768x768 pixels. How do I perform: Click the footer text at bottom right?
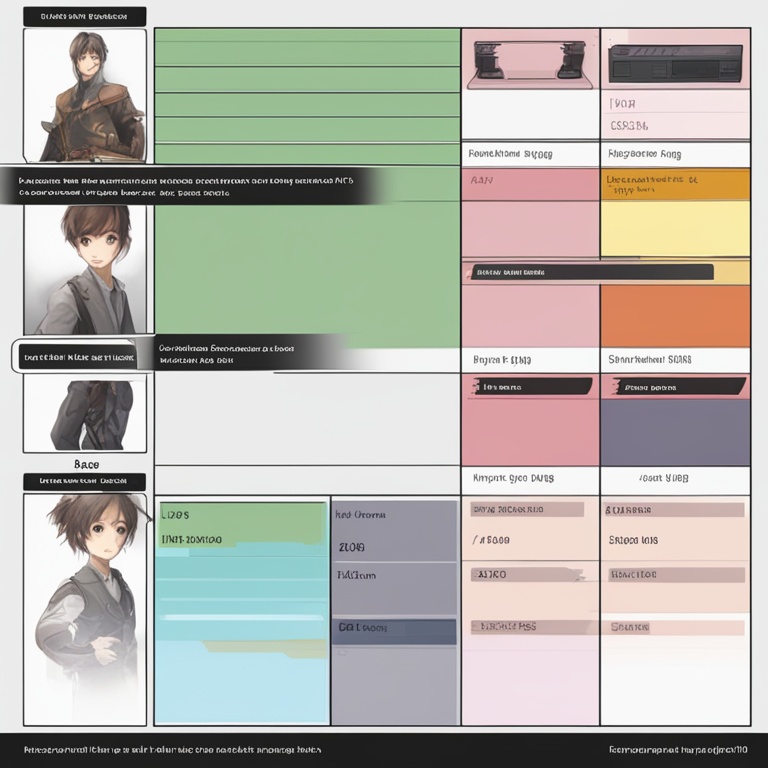pyautogui.click(x=678, y=749)
